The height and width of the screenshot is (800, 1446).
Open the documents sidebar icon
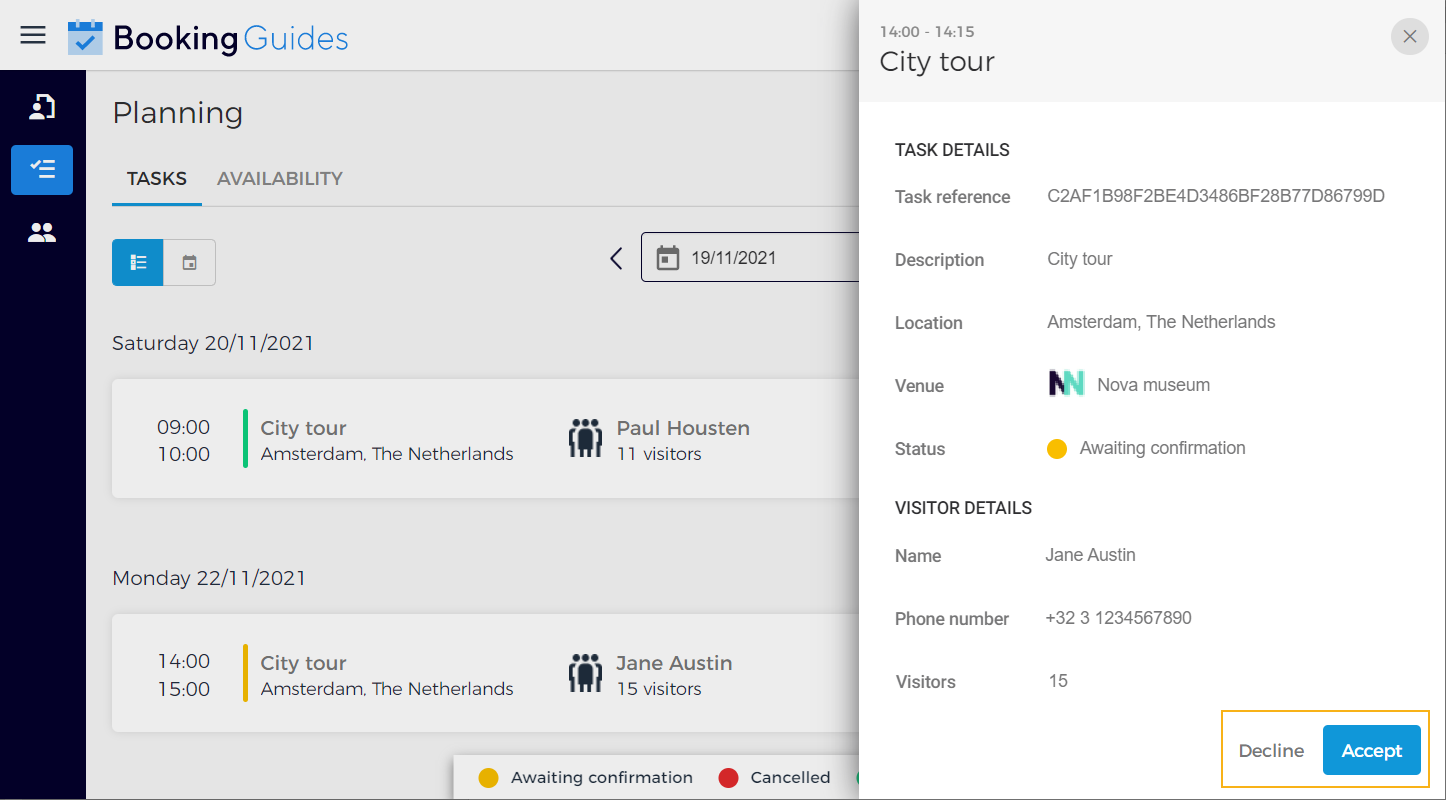pyautogui.click(x=42, y=107)
